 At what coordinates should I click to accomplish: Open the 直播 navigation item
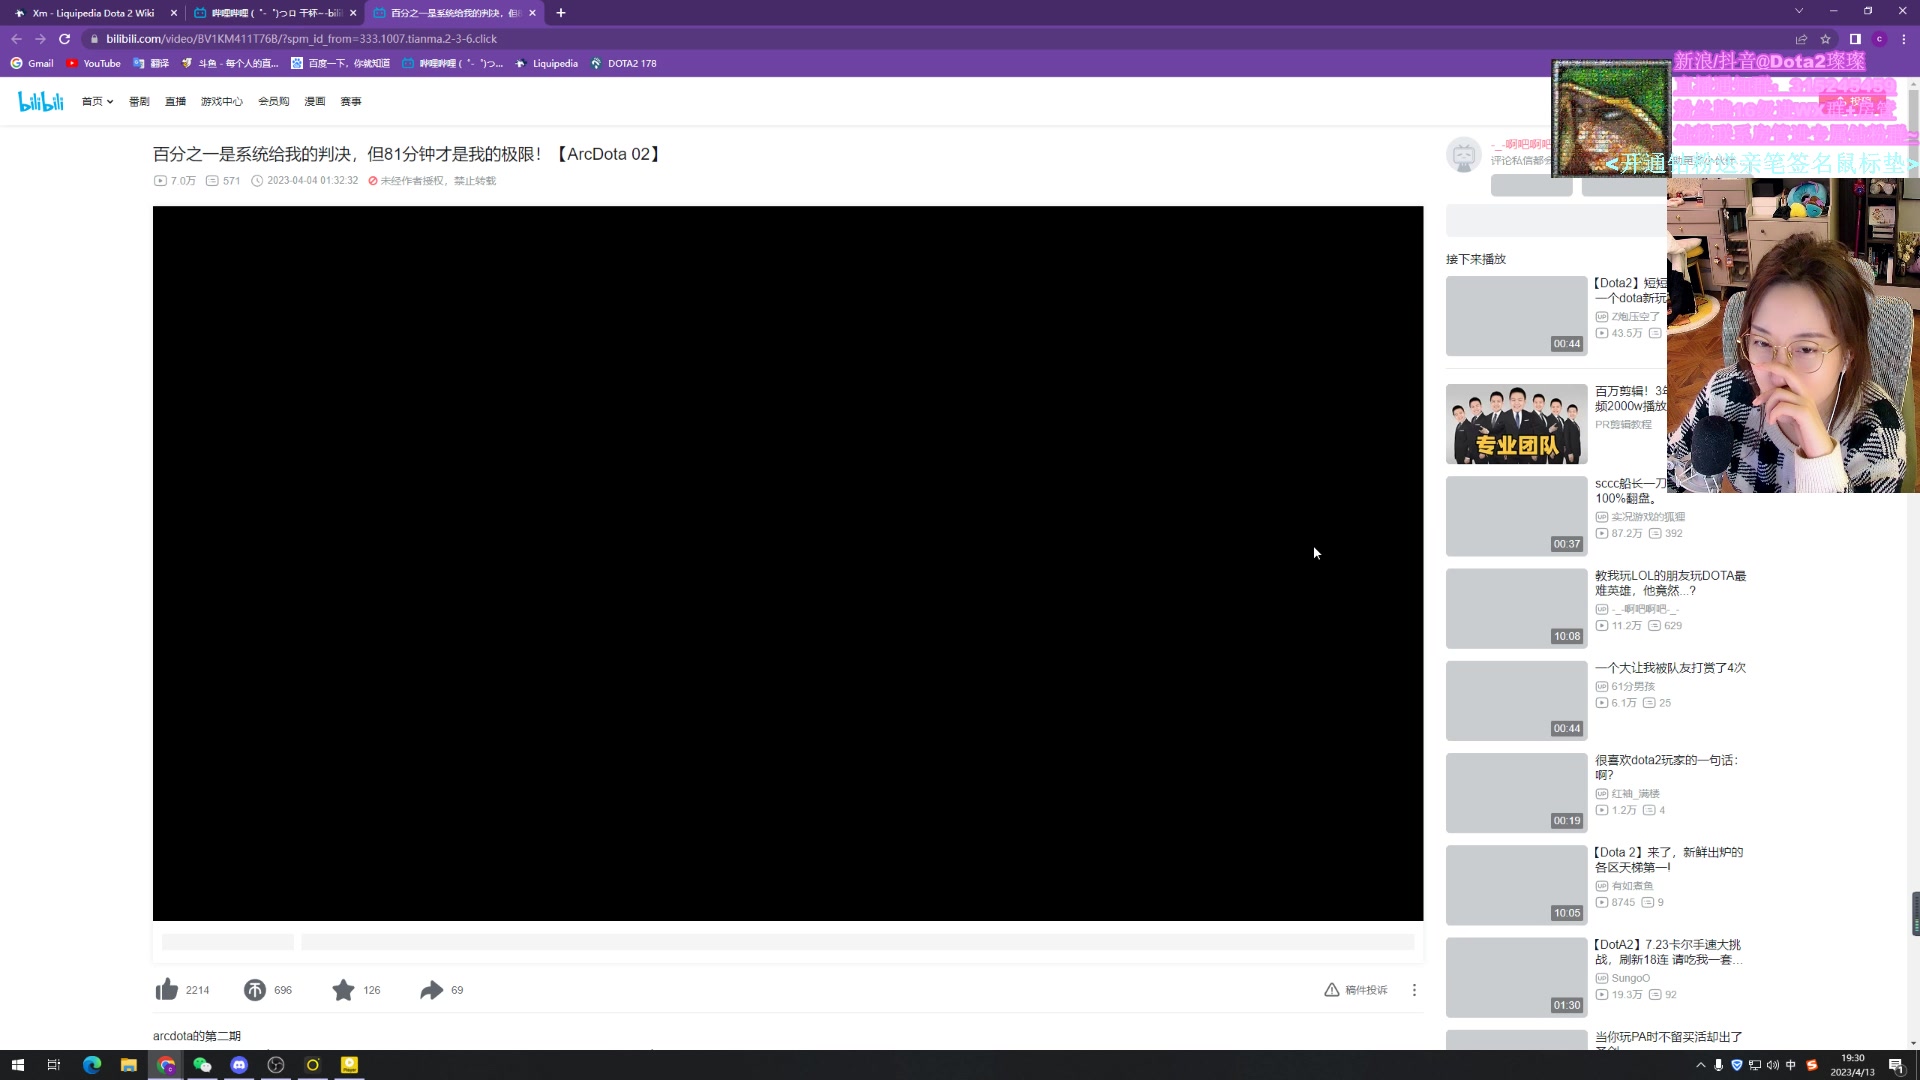(176, 101)
